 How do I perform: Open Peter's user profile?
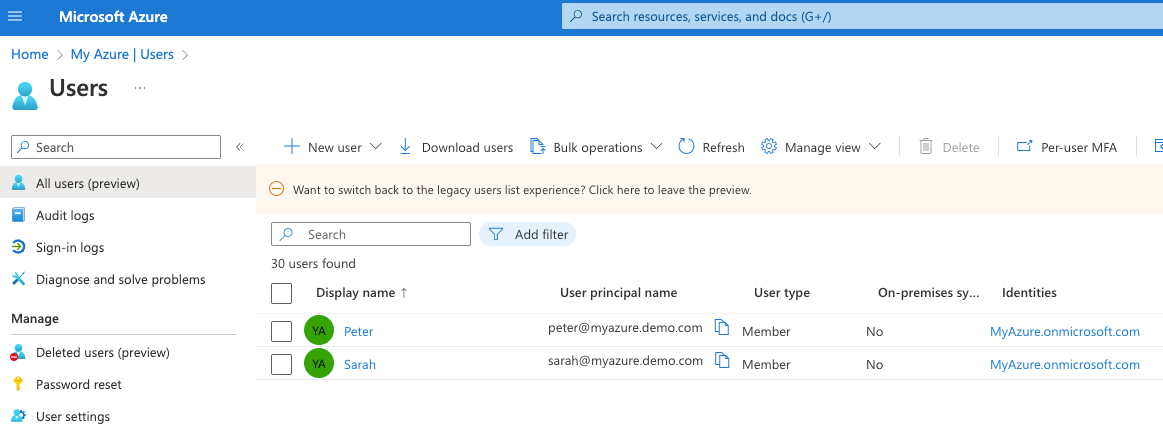coord(358,331)
